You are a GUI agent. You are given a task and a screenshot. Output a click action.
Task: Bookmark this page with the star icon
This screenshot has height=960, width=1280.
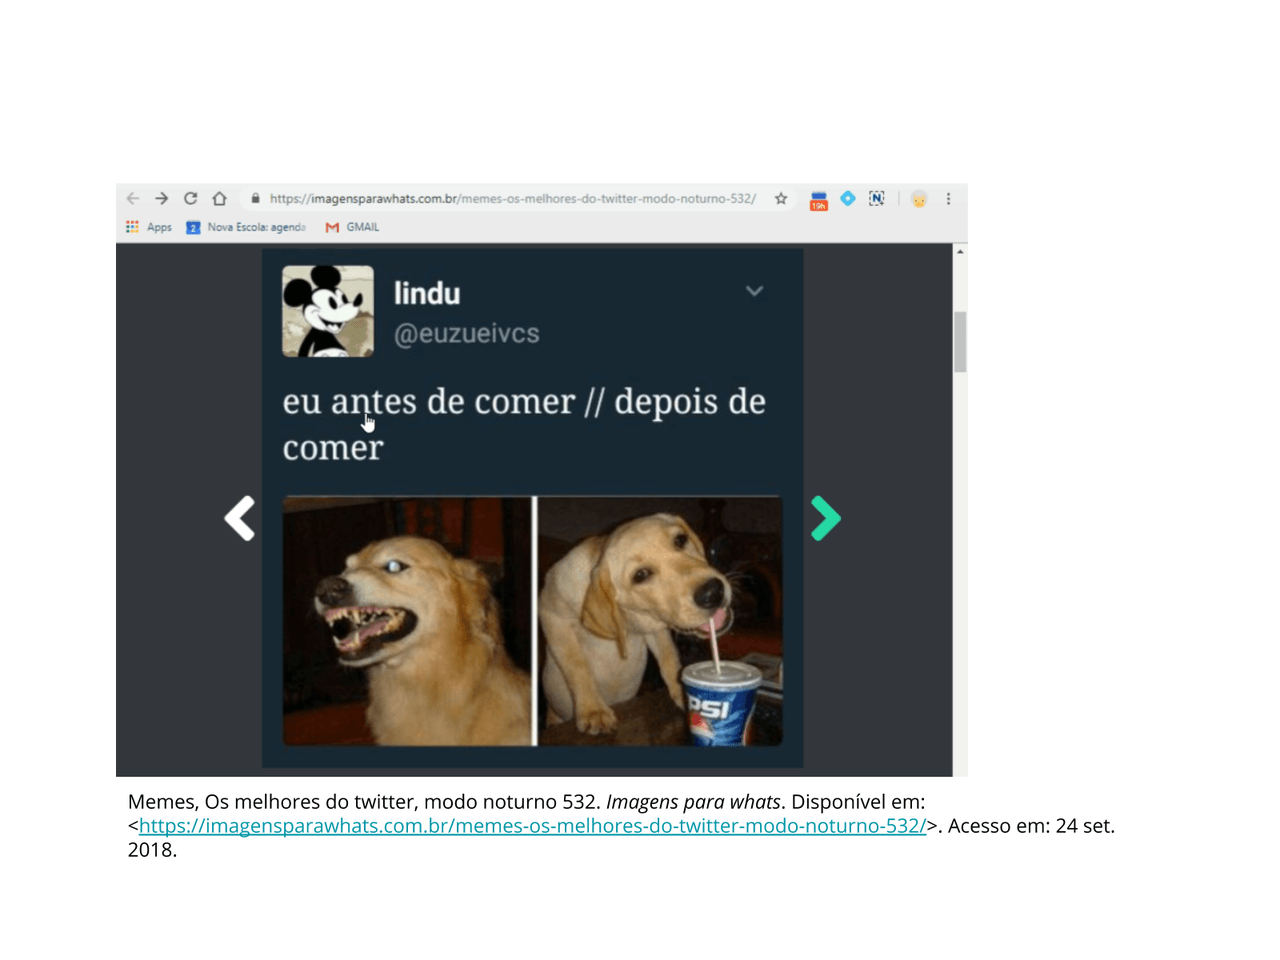coord(781,199)
